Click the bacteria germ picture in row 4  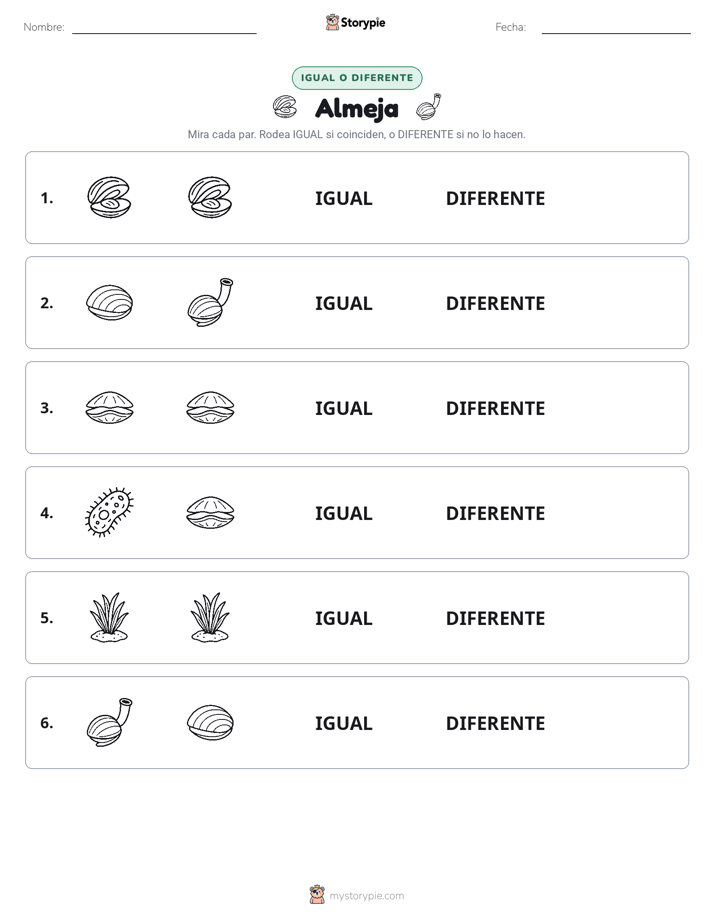(x=109, y=512)
